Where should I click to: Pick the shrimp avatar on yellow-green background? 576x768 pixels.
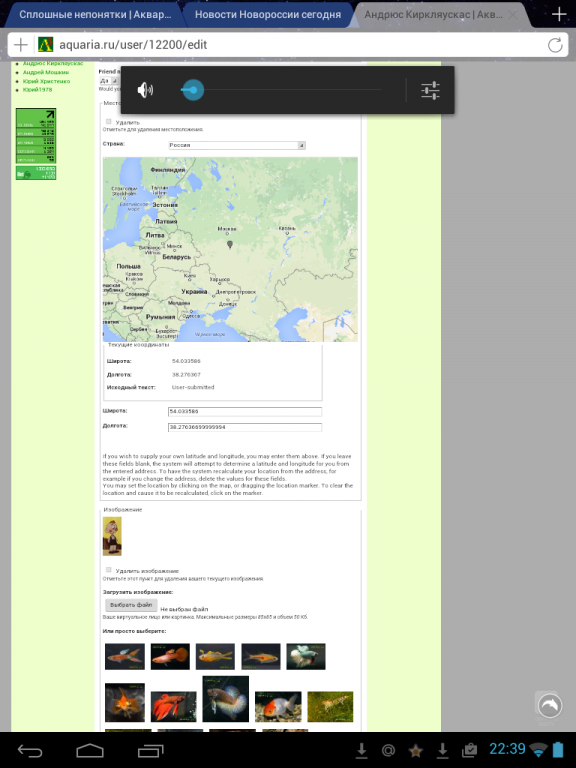330,706
